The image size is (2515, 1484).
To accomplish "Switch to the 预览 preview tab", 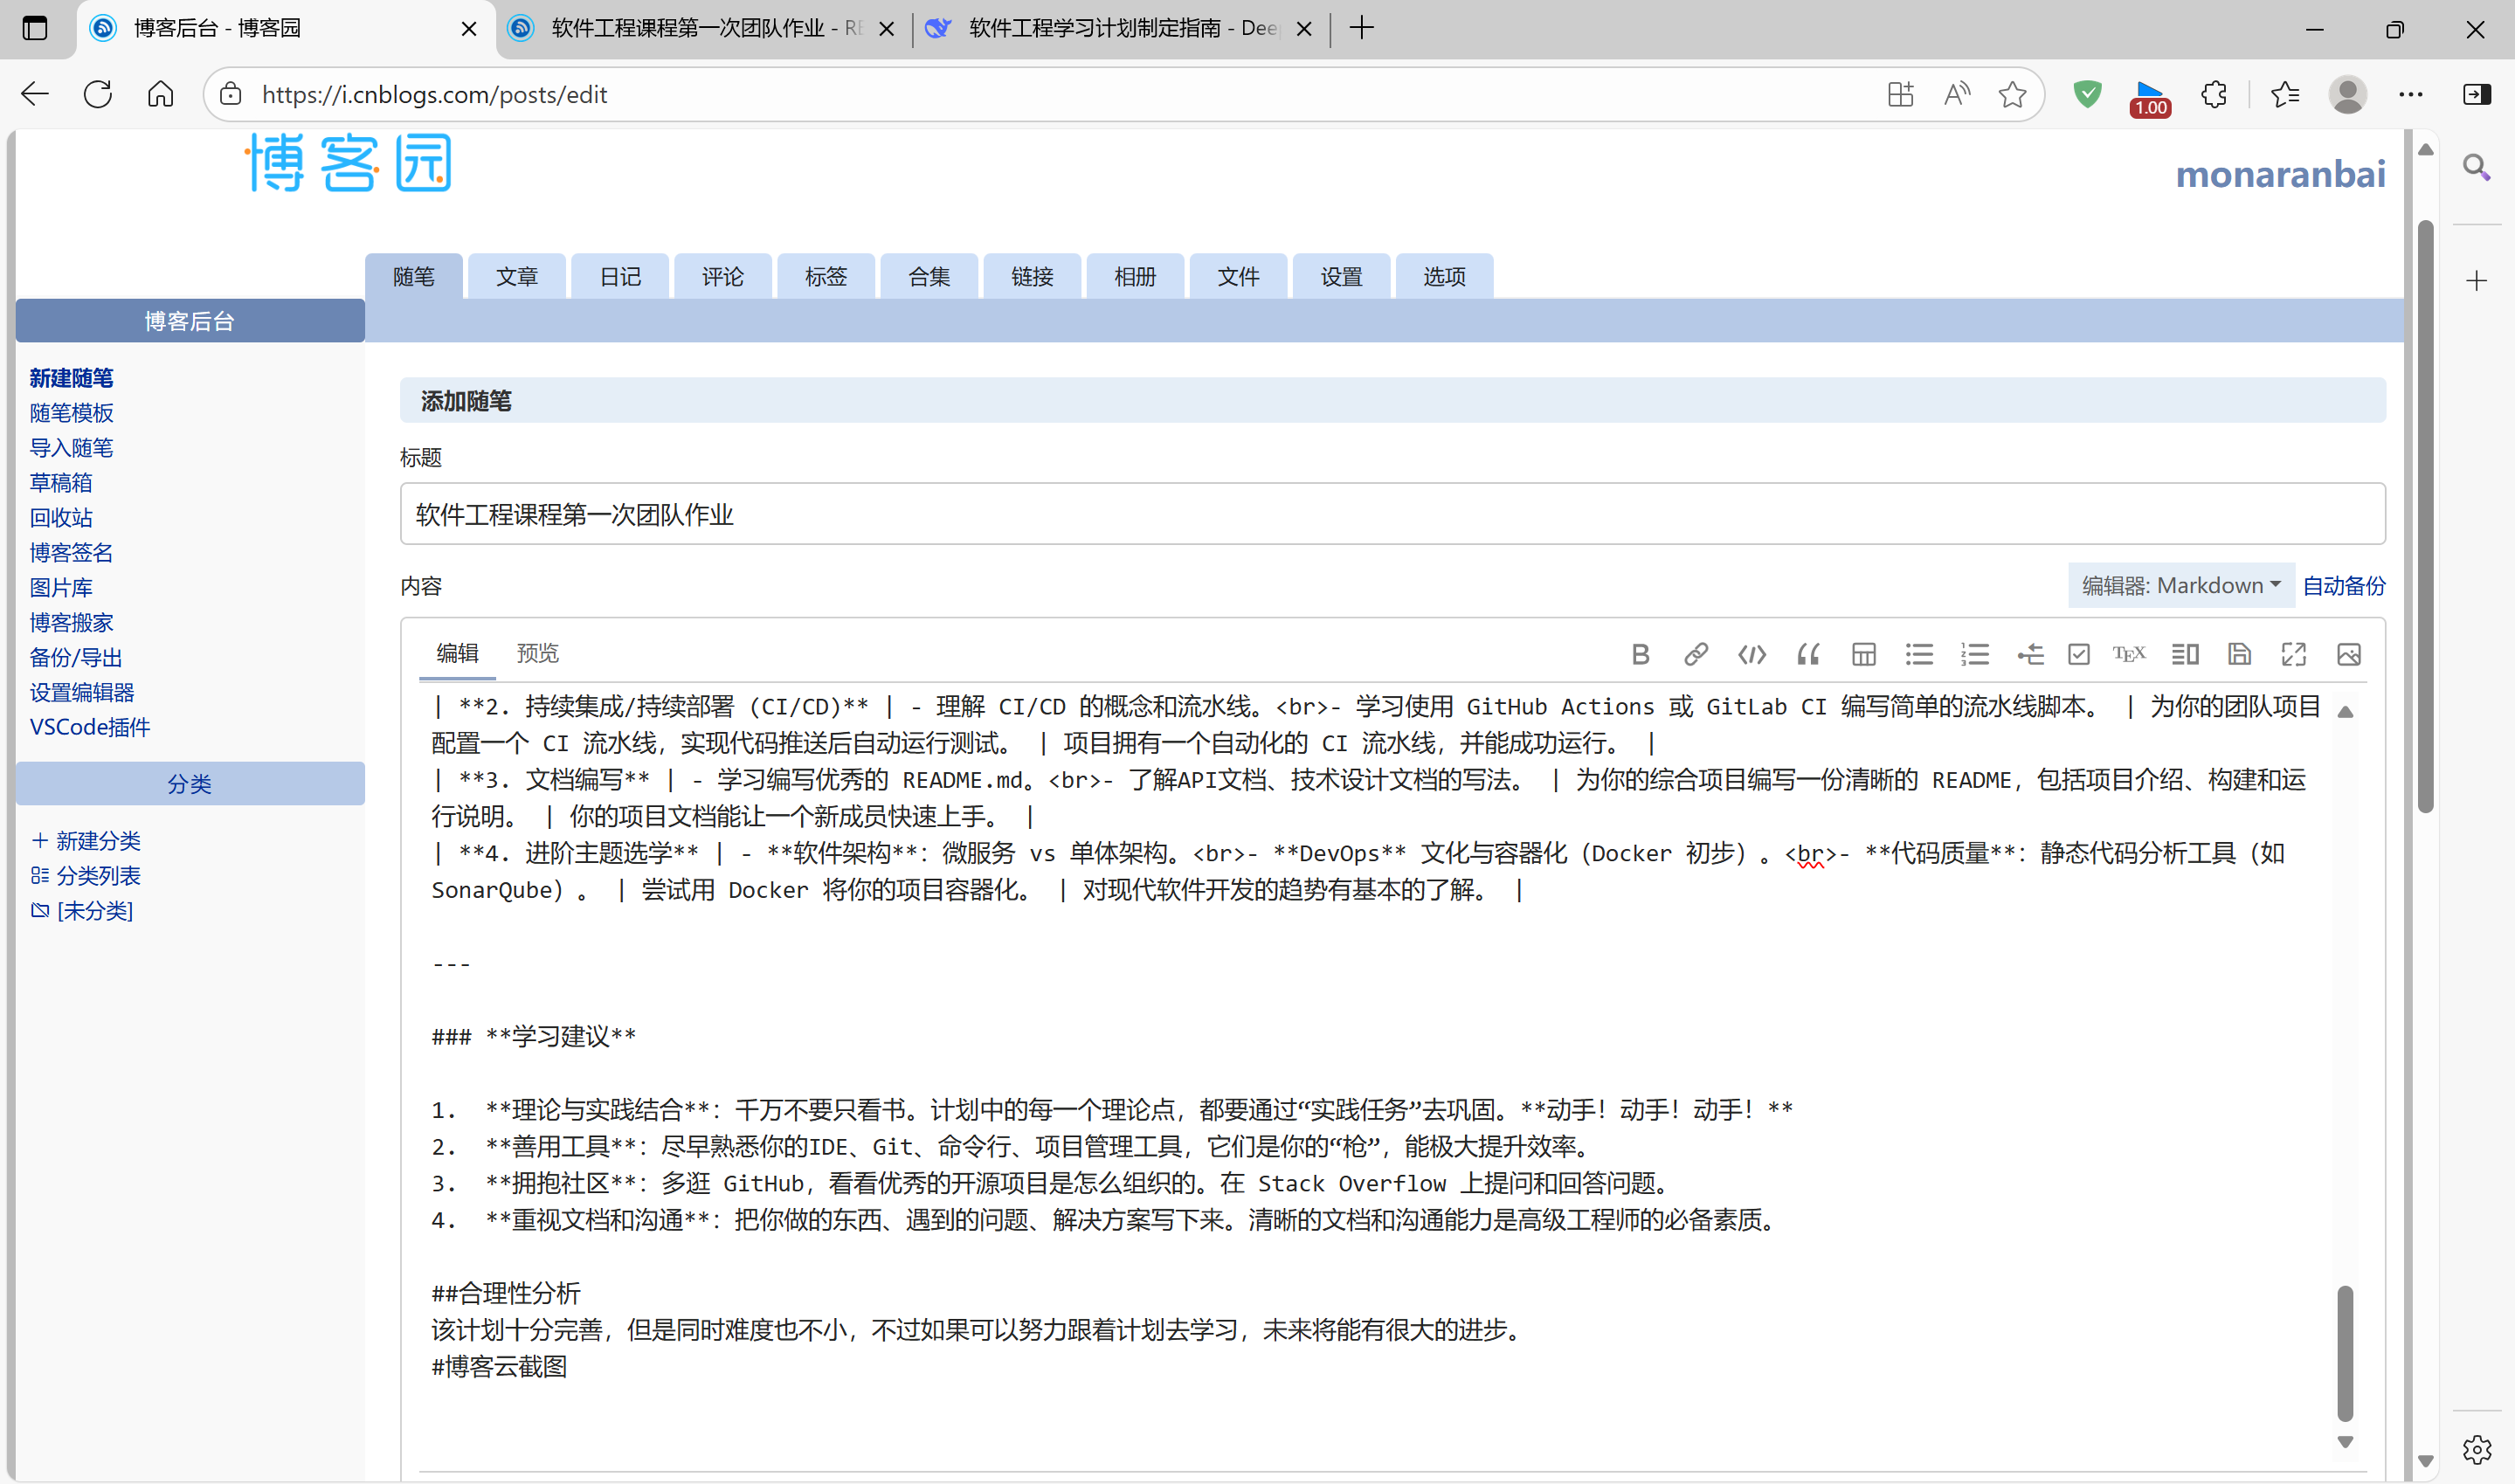I will (537, 653).
